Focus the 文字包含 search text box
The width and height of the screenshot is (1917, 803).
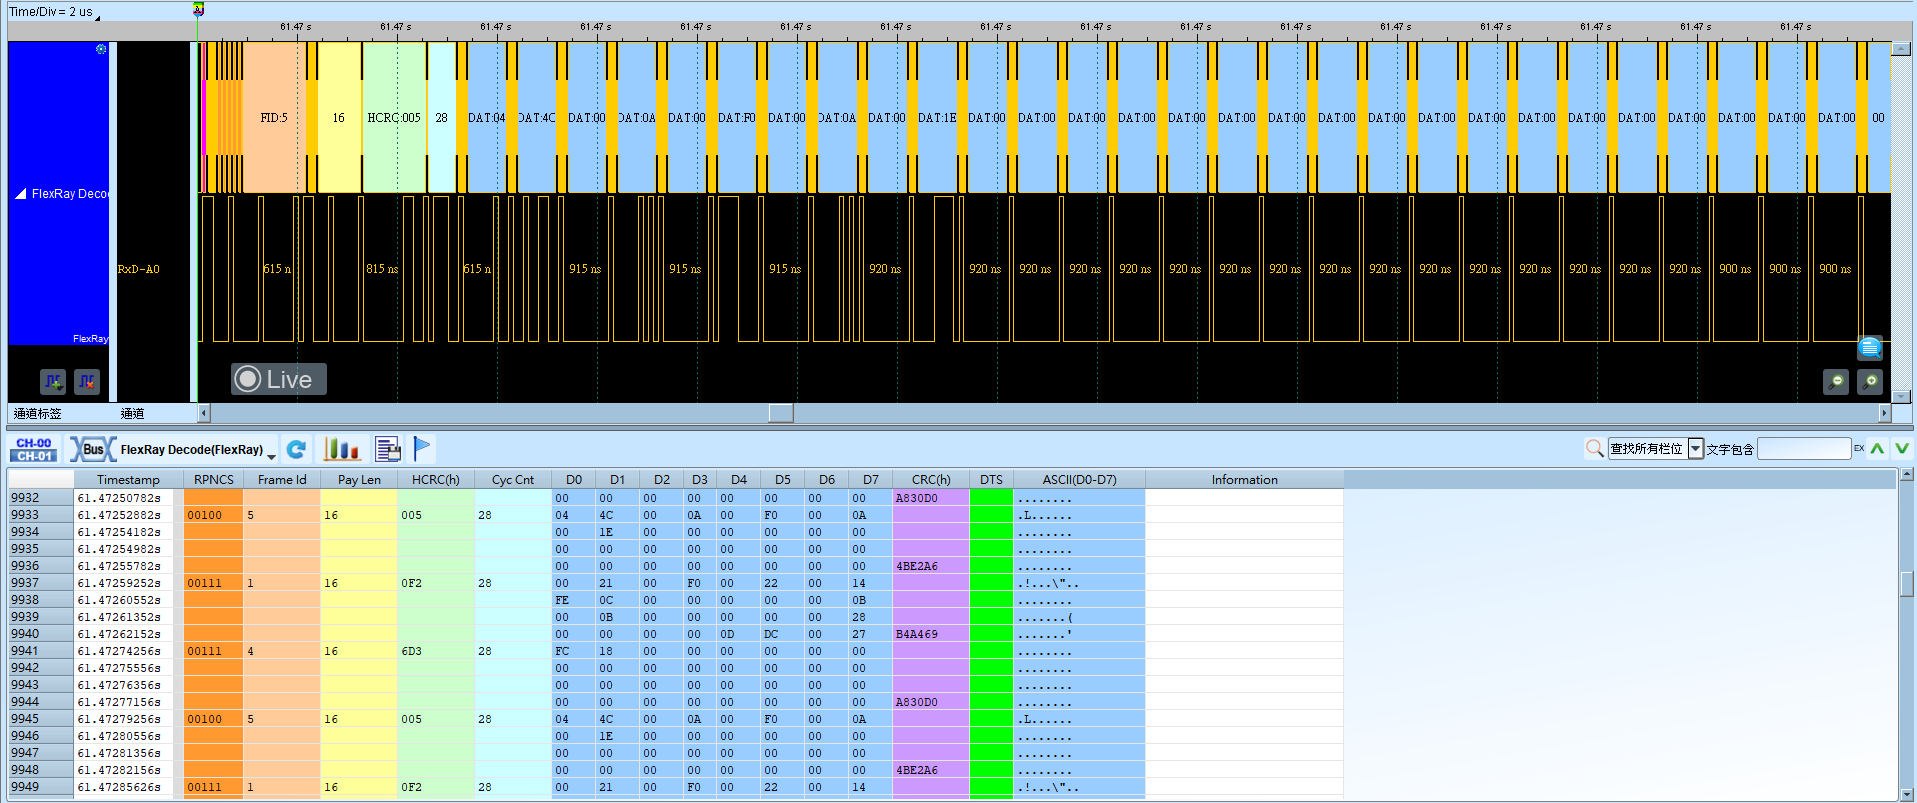pyautogui.click(x=1804, y=449)
